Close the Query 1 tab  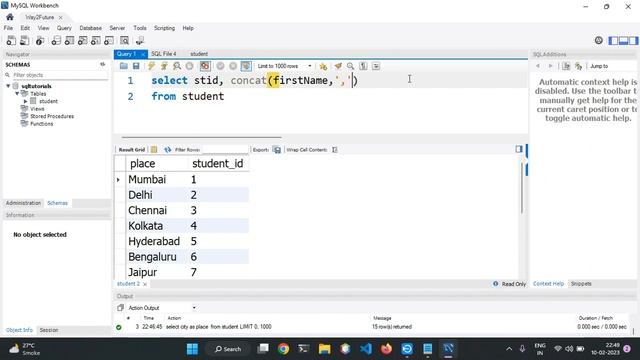[x=143, y=54]
